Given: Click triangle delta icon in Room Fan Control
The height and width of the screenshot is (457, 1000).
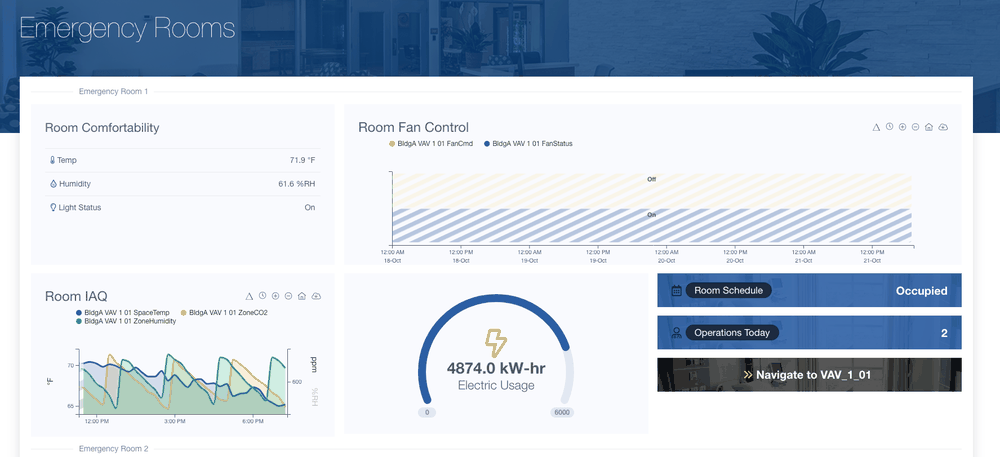Looking at the screenshot, I should point(876,127).
